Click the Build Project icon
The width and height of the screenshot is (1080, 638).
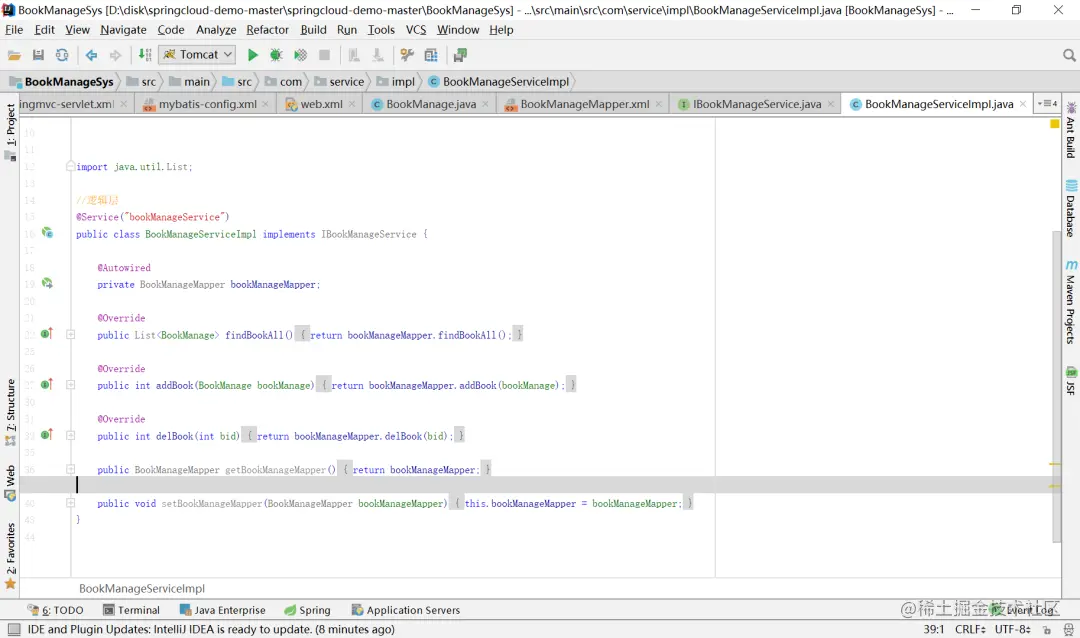(x=145, y=55)
